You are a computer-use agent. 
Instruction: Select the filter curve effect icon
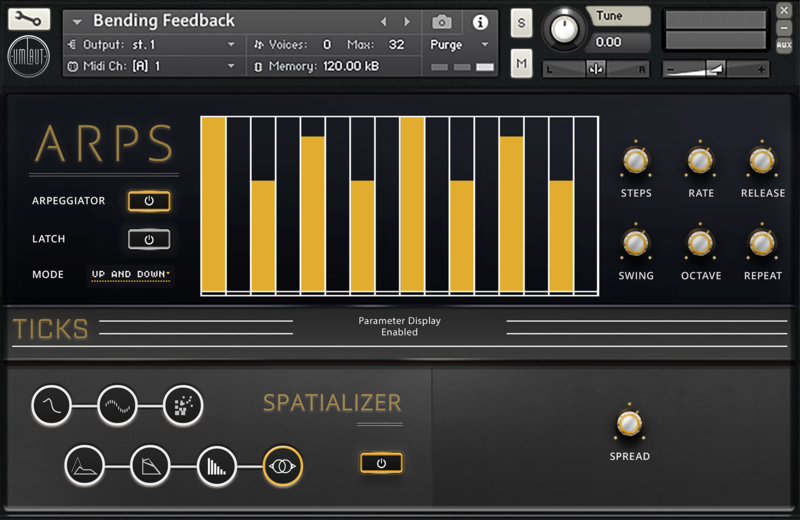[x=52, y=406]
